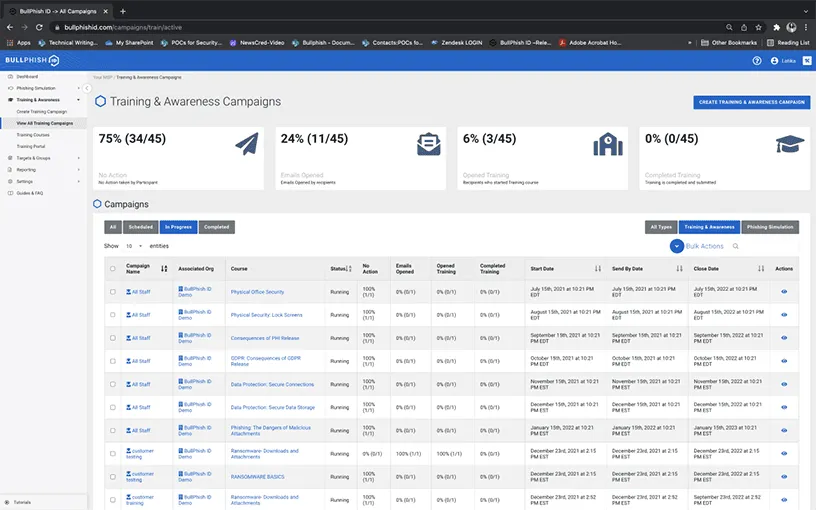
Task: Open the Bulk Actions dropdown
Action: pyautogui.click(x=677, y=246)
